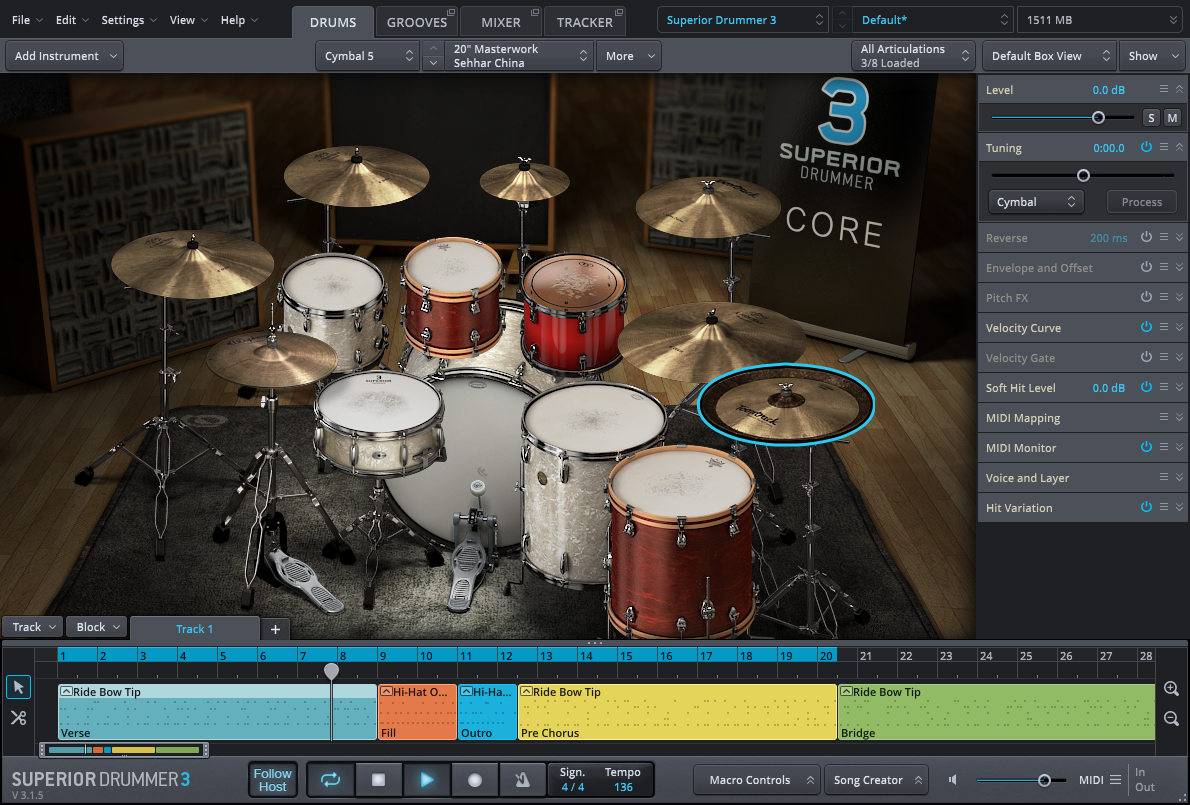Open Add Instrument dropdown

click(65, 55)
